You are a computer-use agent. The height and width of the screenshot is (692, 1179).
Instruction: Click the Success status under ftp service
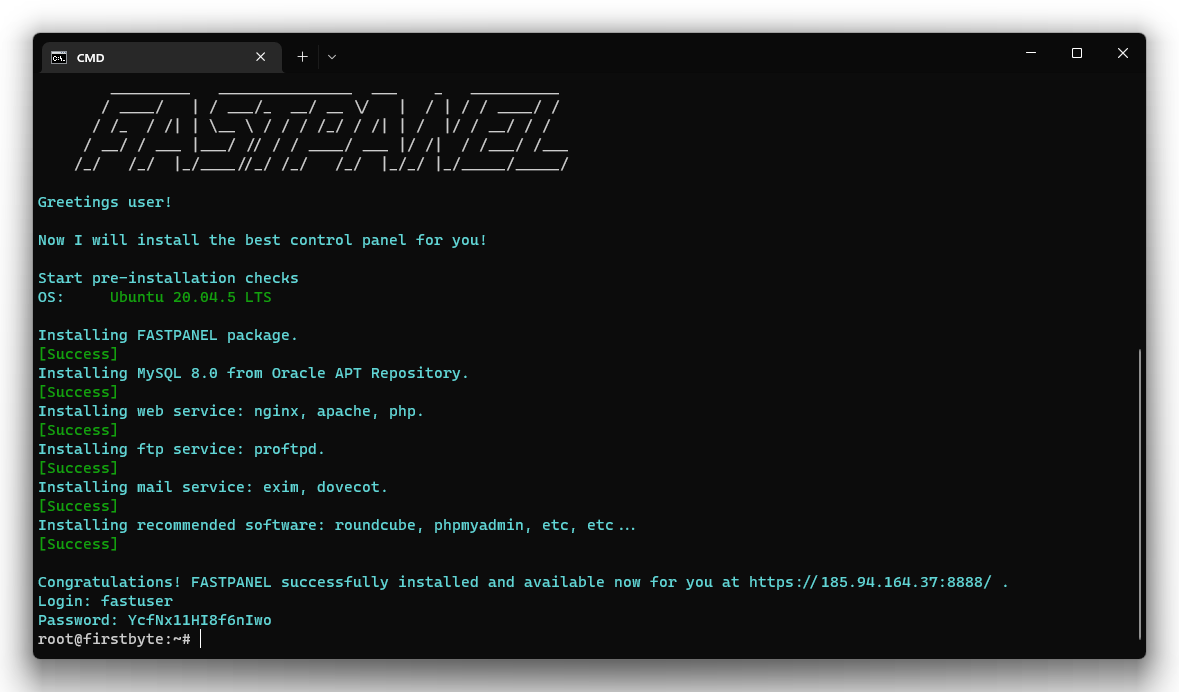tap(78, 468)
